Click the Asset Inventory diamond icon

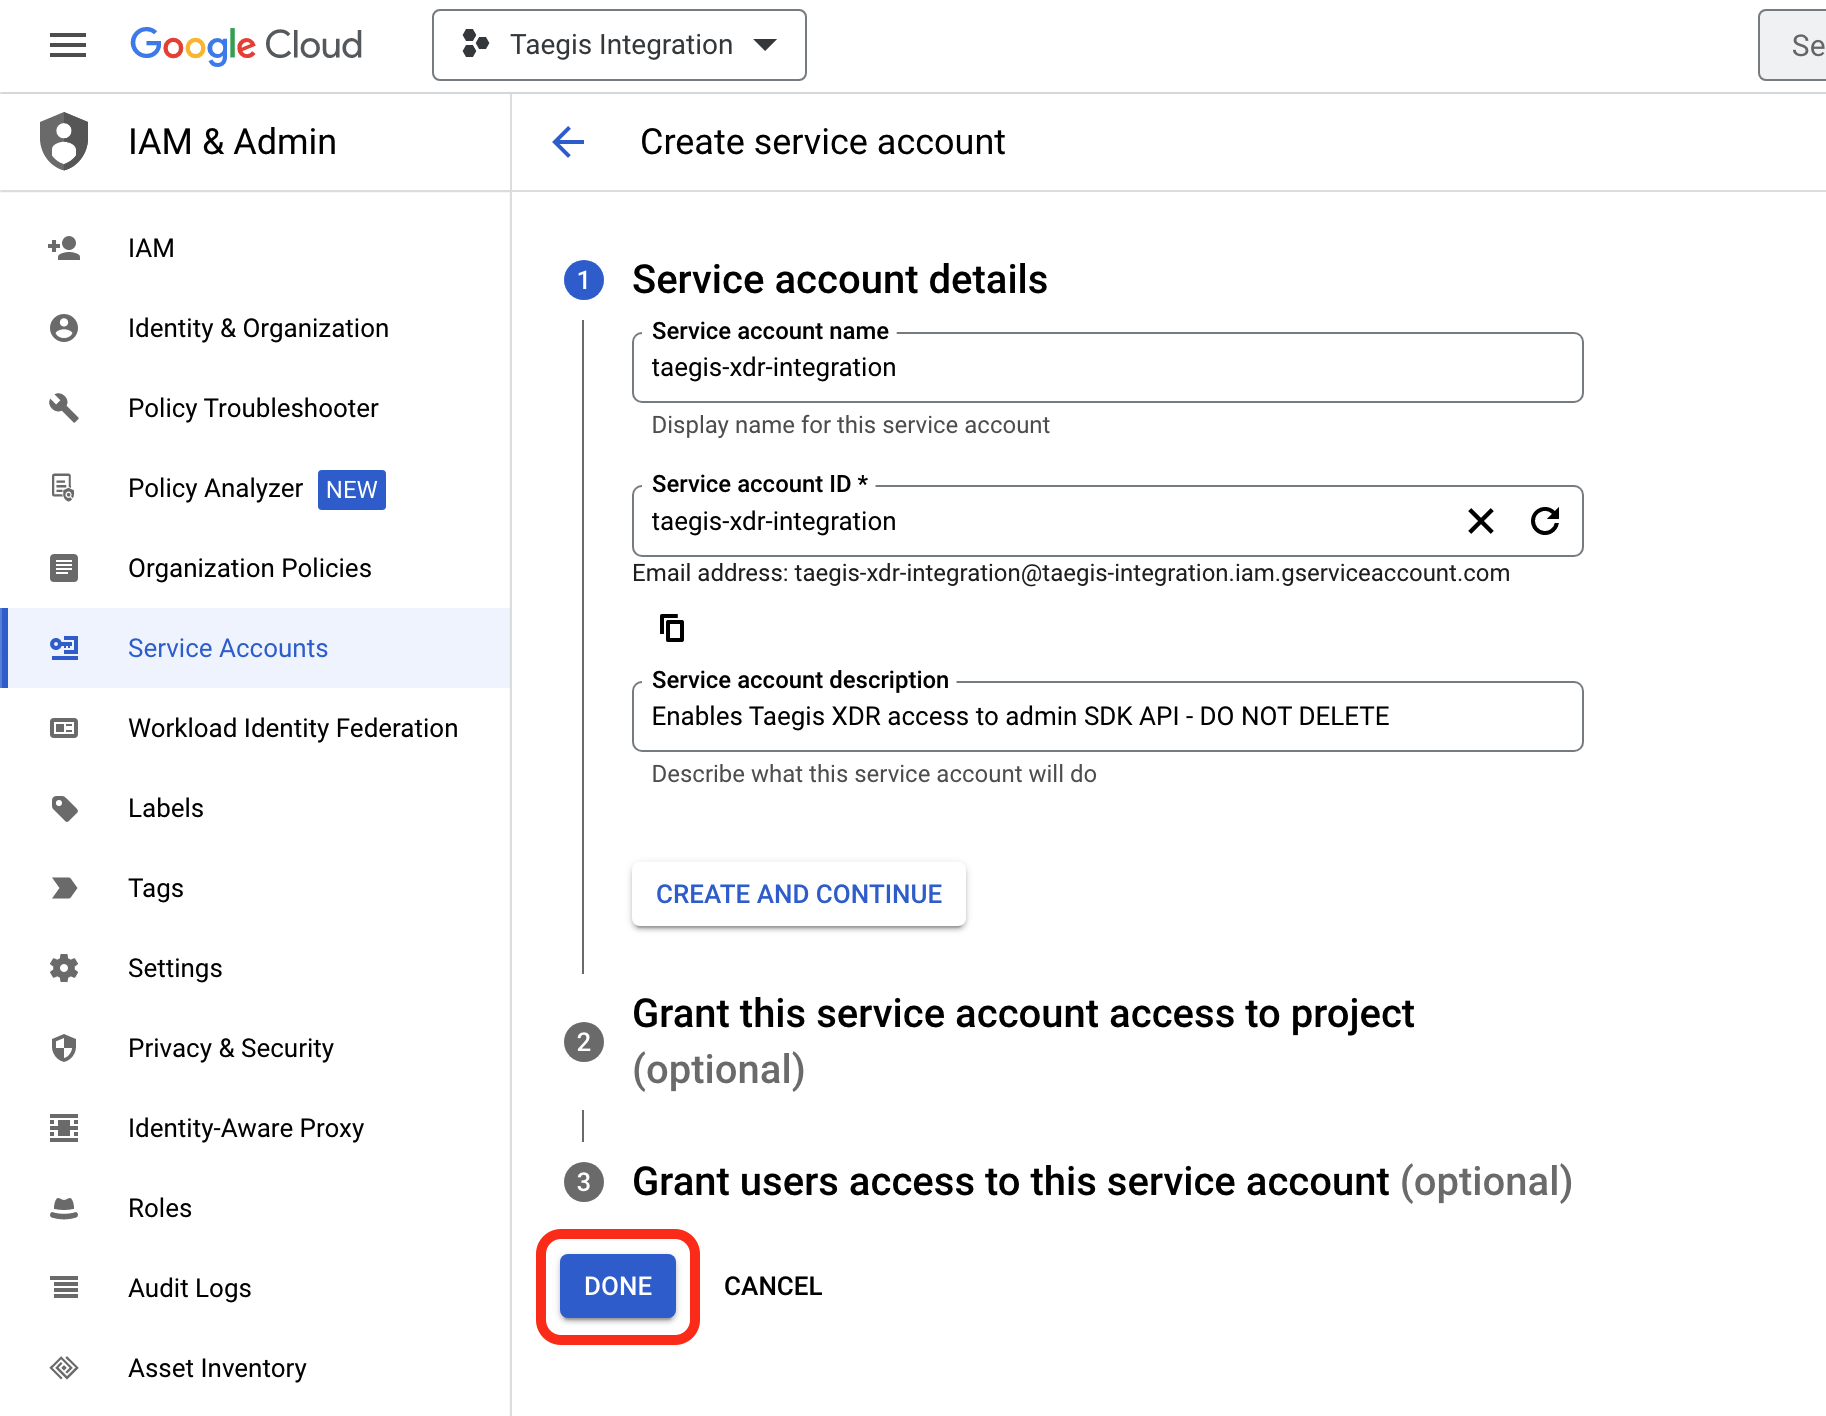click(x=64, y=1368)
